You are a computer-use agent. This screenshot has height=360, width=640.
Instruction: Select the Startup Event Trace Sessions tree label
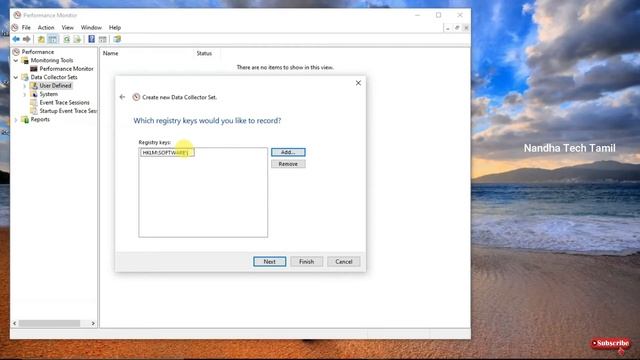tap(68, 111)
